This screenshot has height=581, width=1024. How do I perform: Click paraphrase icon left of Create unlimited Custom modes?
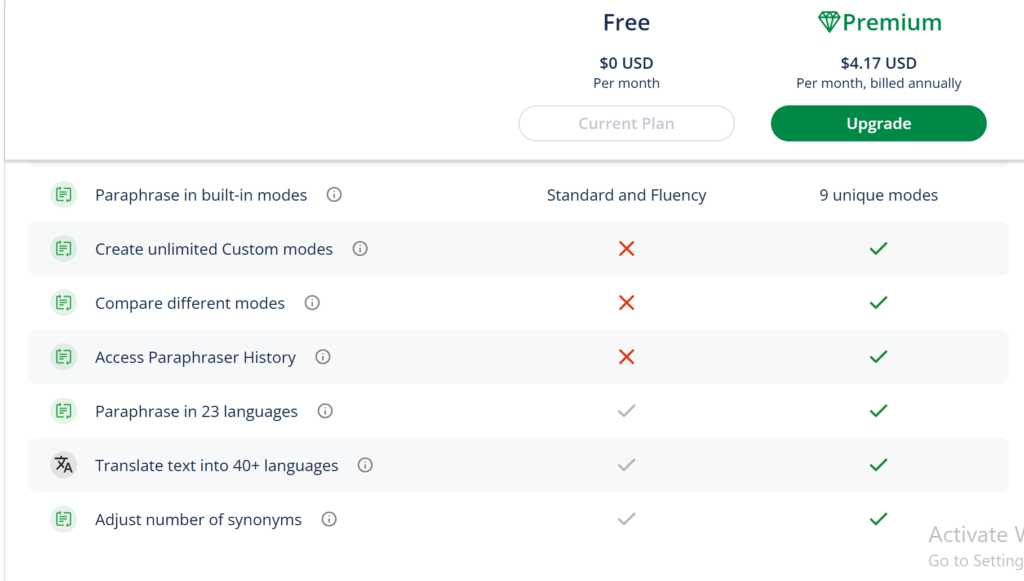click(63, 249)
